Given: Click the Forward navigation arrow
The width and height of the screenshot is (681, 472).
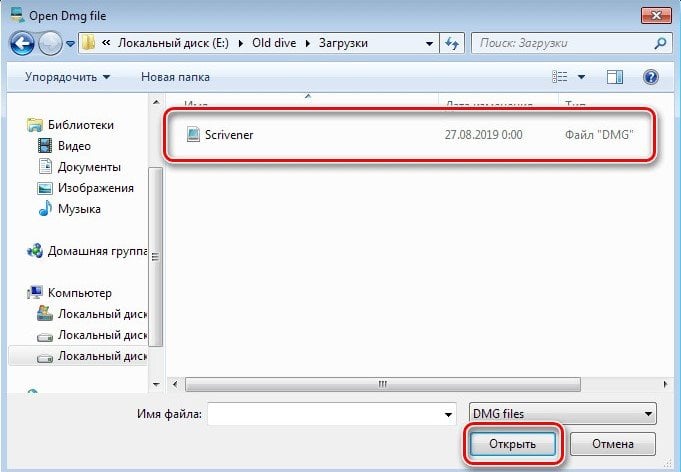Looking at the screenshot, I should coord(50,43).
